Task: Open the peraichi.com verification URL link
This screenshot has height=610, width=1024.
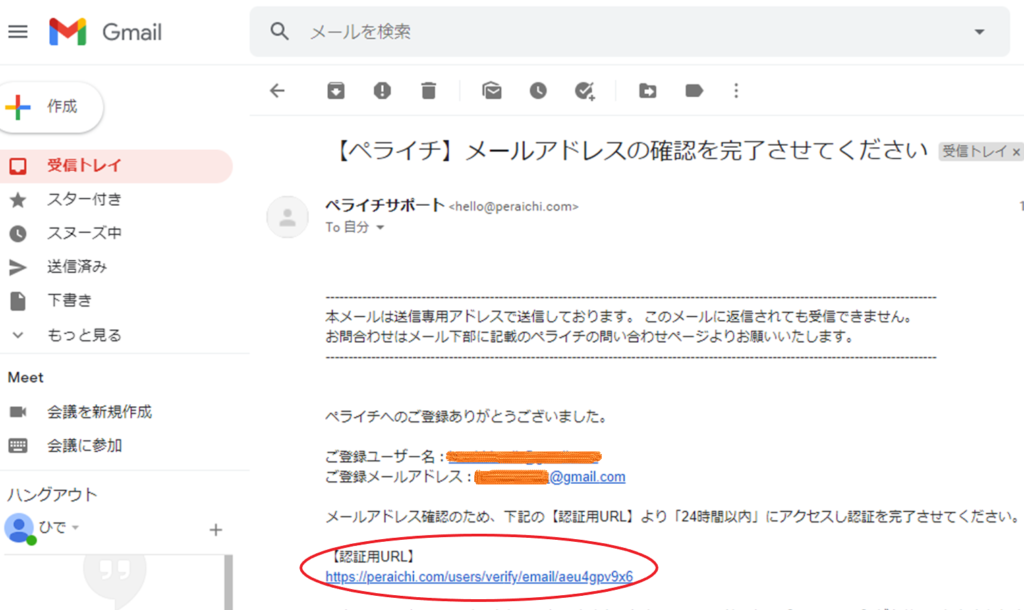Action: tap(479, 577)
